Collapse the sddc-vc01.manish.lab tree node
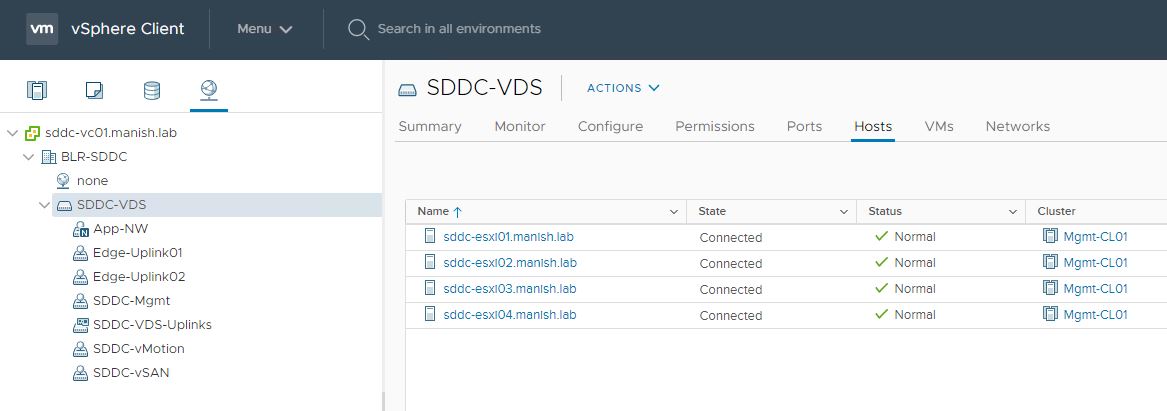 point(12,133)
